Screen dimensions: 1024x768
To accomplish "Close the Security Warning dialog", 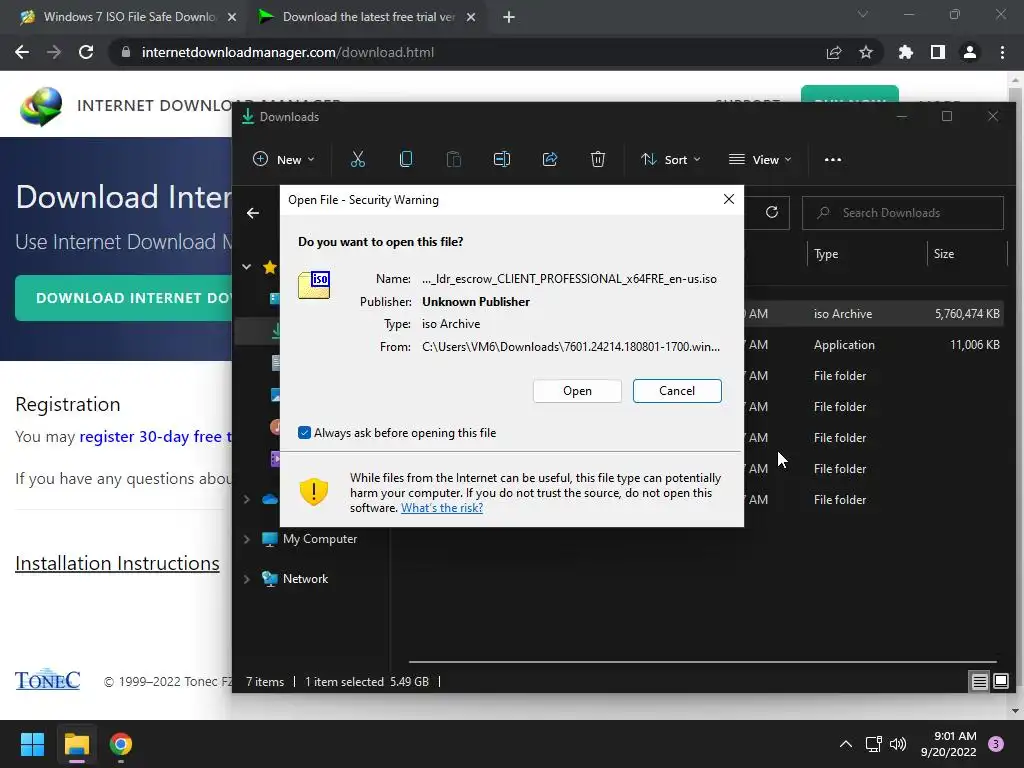I will (729, 200).
